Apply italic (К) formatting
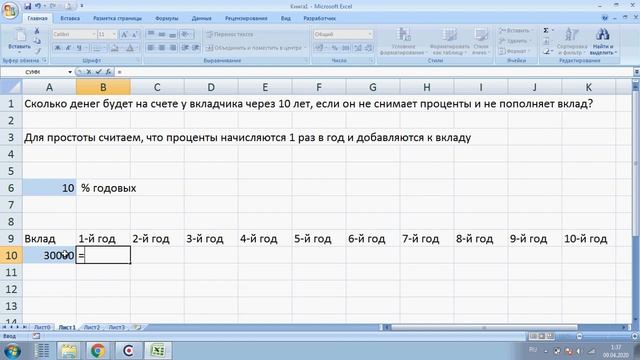 point(68,48)
